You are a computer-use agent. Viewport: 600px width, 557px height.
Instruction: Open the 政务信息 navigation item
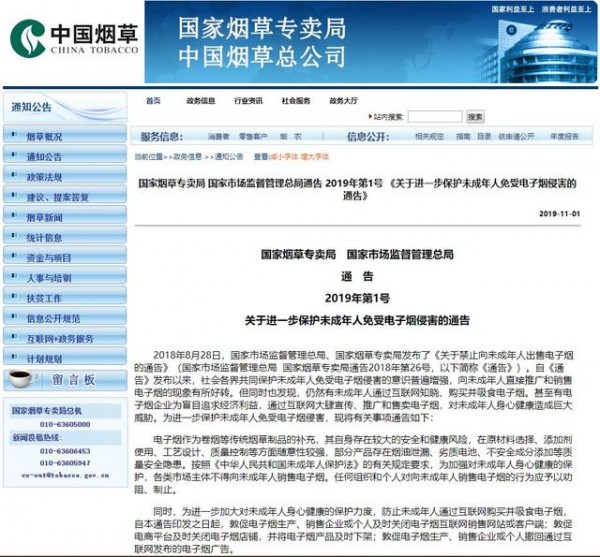coord(201,101)
